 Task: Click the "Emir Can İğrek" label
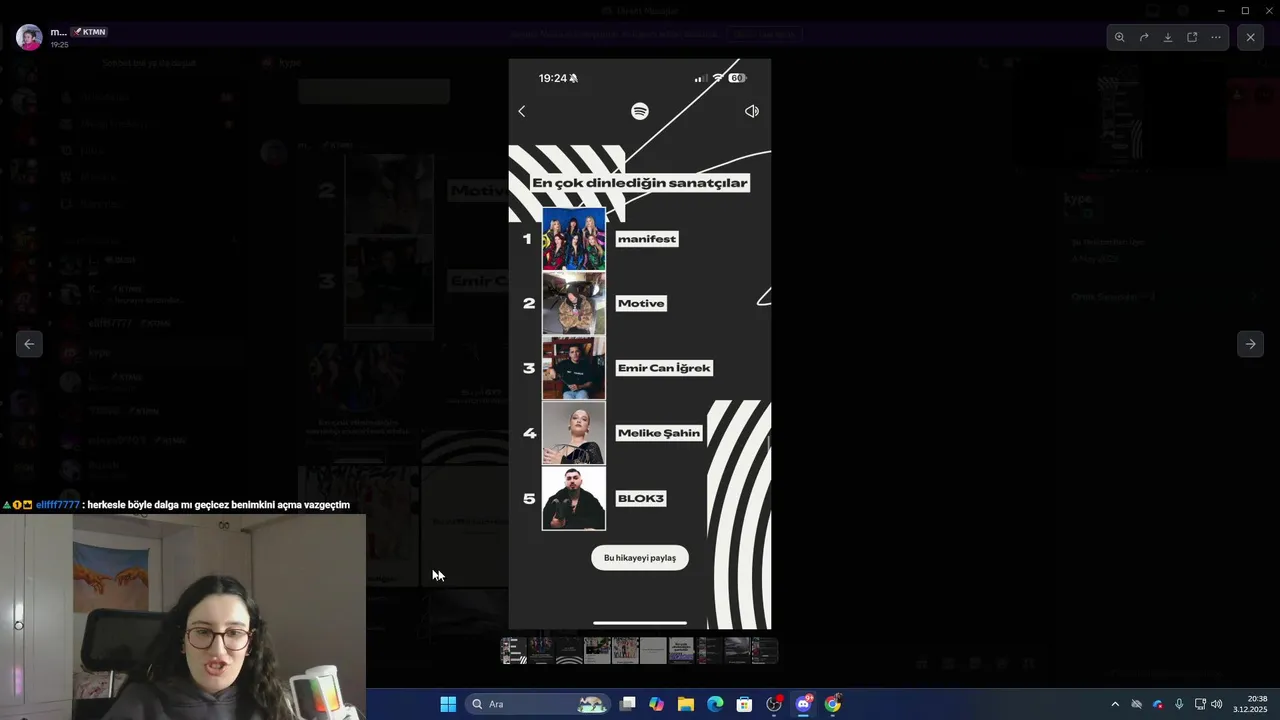pos(664,368)
